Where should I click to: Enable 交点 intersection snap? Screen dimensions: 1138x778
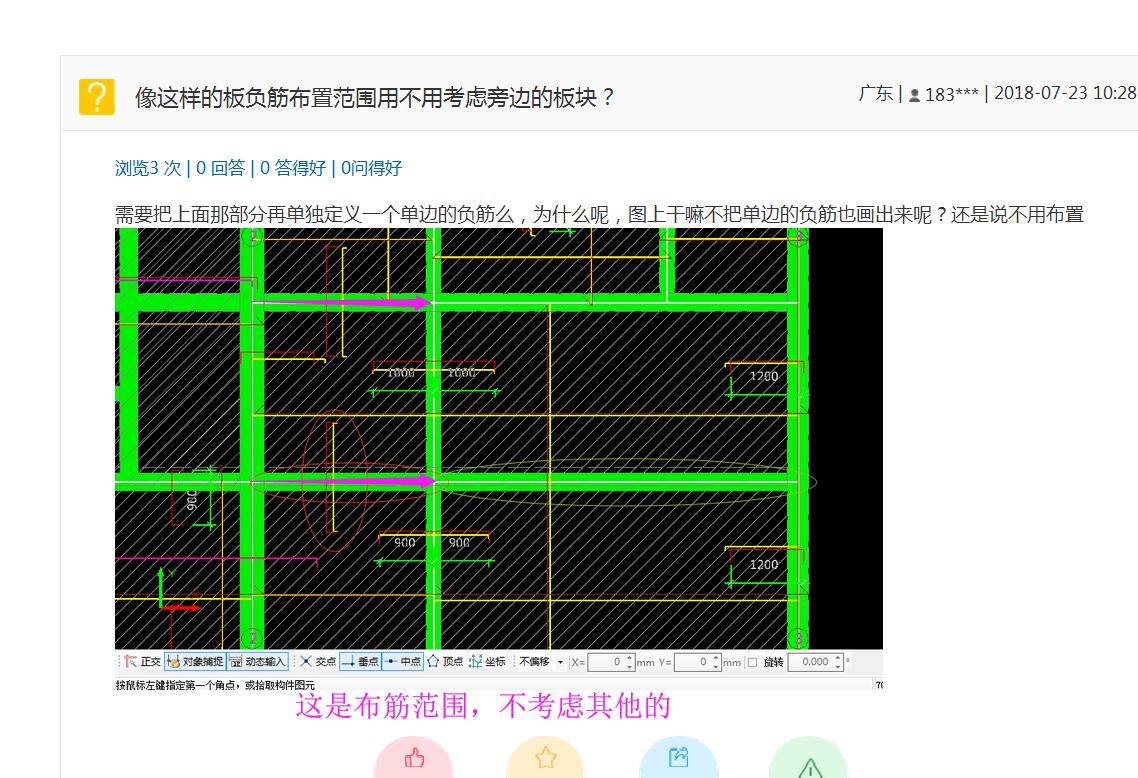(x=318, y=662)
